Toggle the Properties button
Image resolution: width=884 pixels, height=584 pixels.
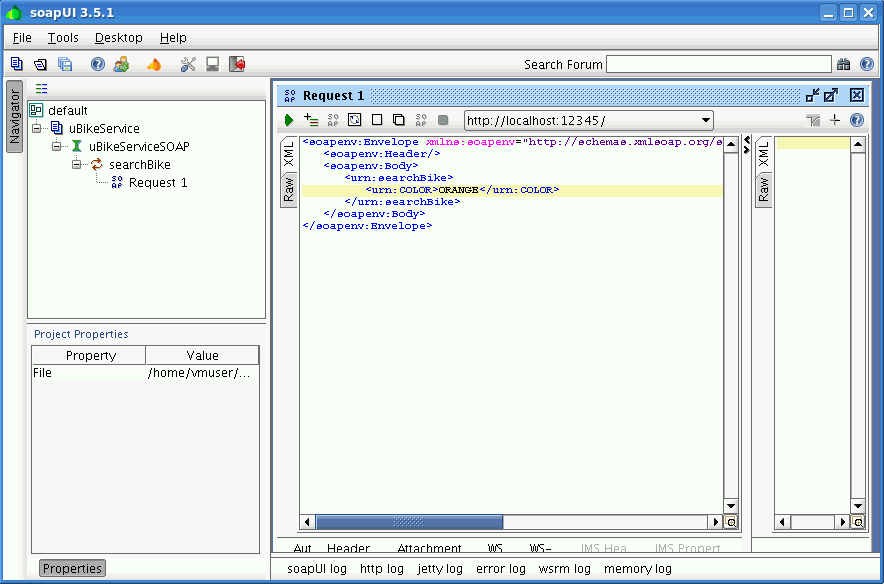(x=72, y=568)
